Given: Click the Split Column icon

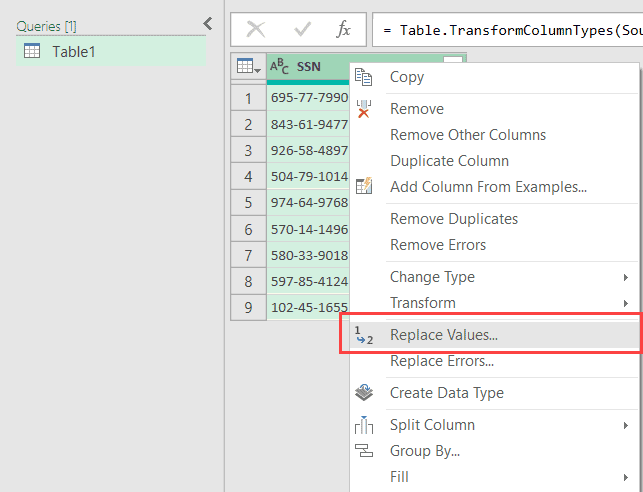Looking at the screenshot, I should [x=364, y=425].
